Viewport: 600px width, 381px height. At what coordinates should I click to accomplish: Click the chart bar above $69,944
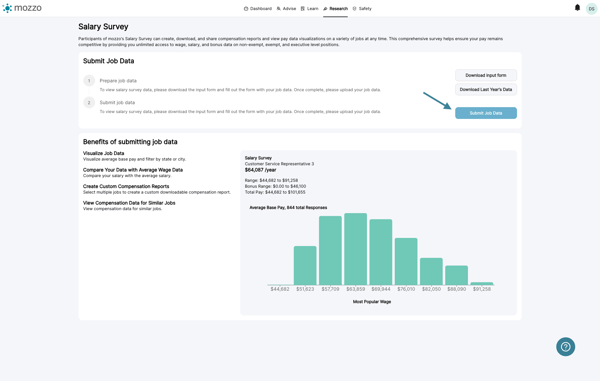(381, 252)
